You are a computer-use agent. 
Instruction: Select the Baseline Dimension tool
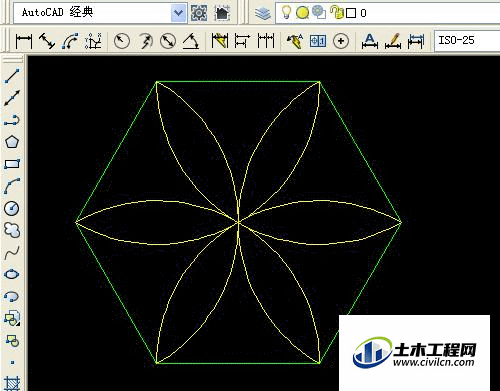click(x=242, y=41)
